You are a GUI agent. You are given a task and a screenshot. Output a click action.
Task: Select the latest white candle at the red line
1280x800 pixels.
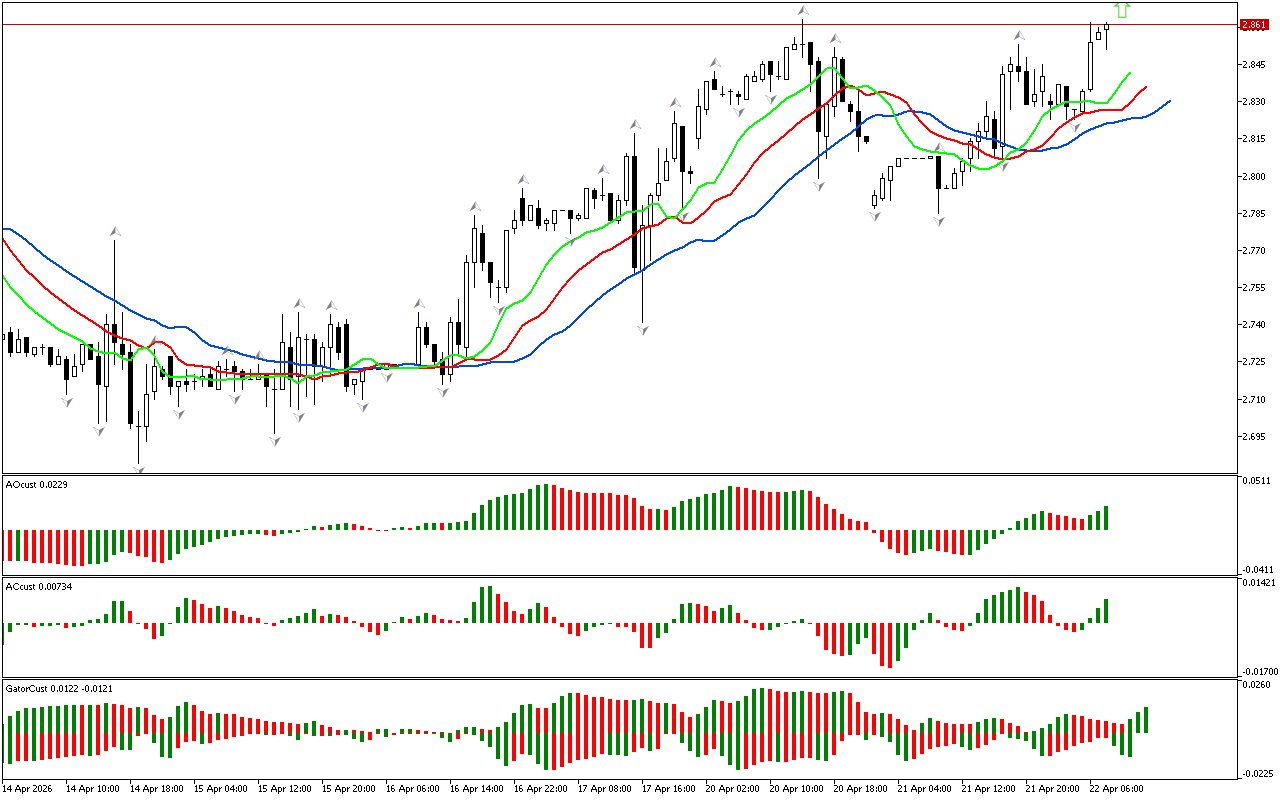tap(1107, 27)
